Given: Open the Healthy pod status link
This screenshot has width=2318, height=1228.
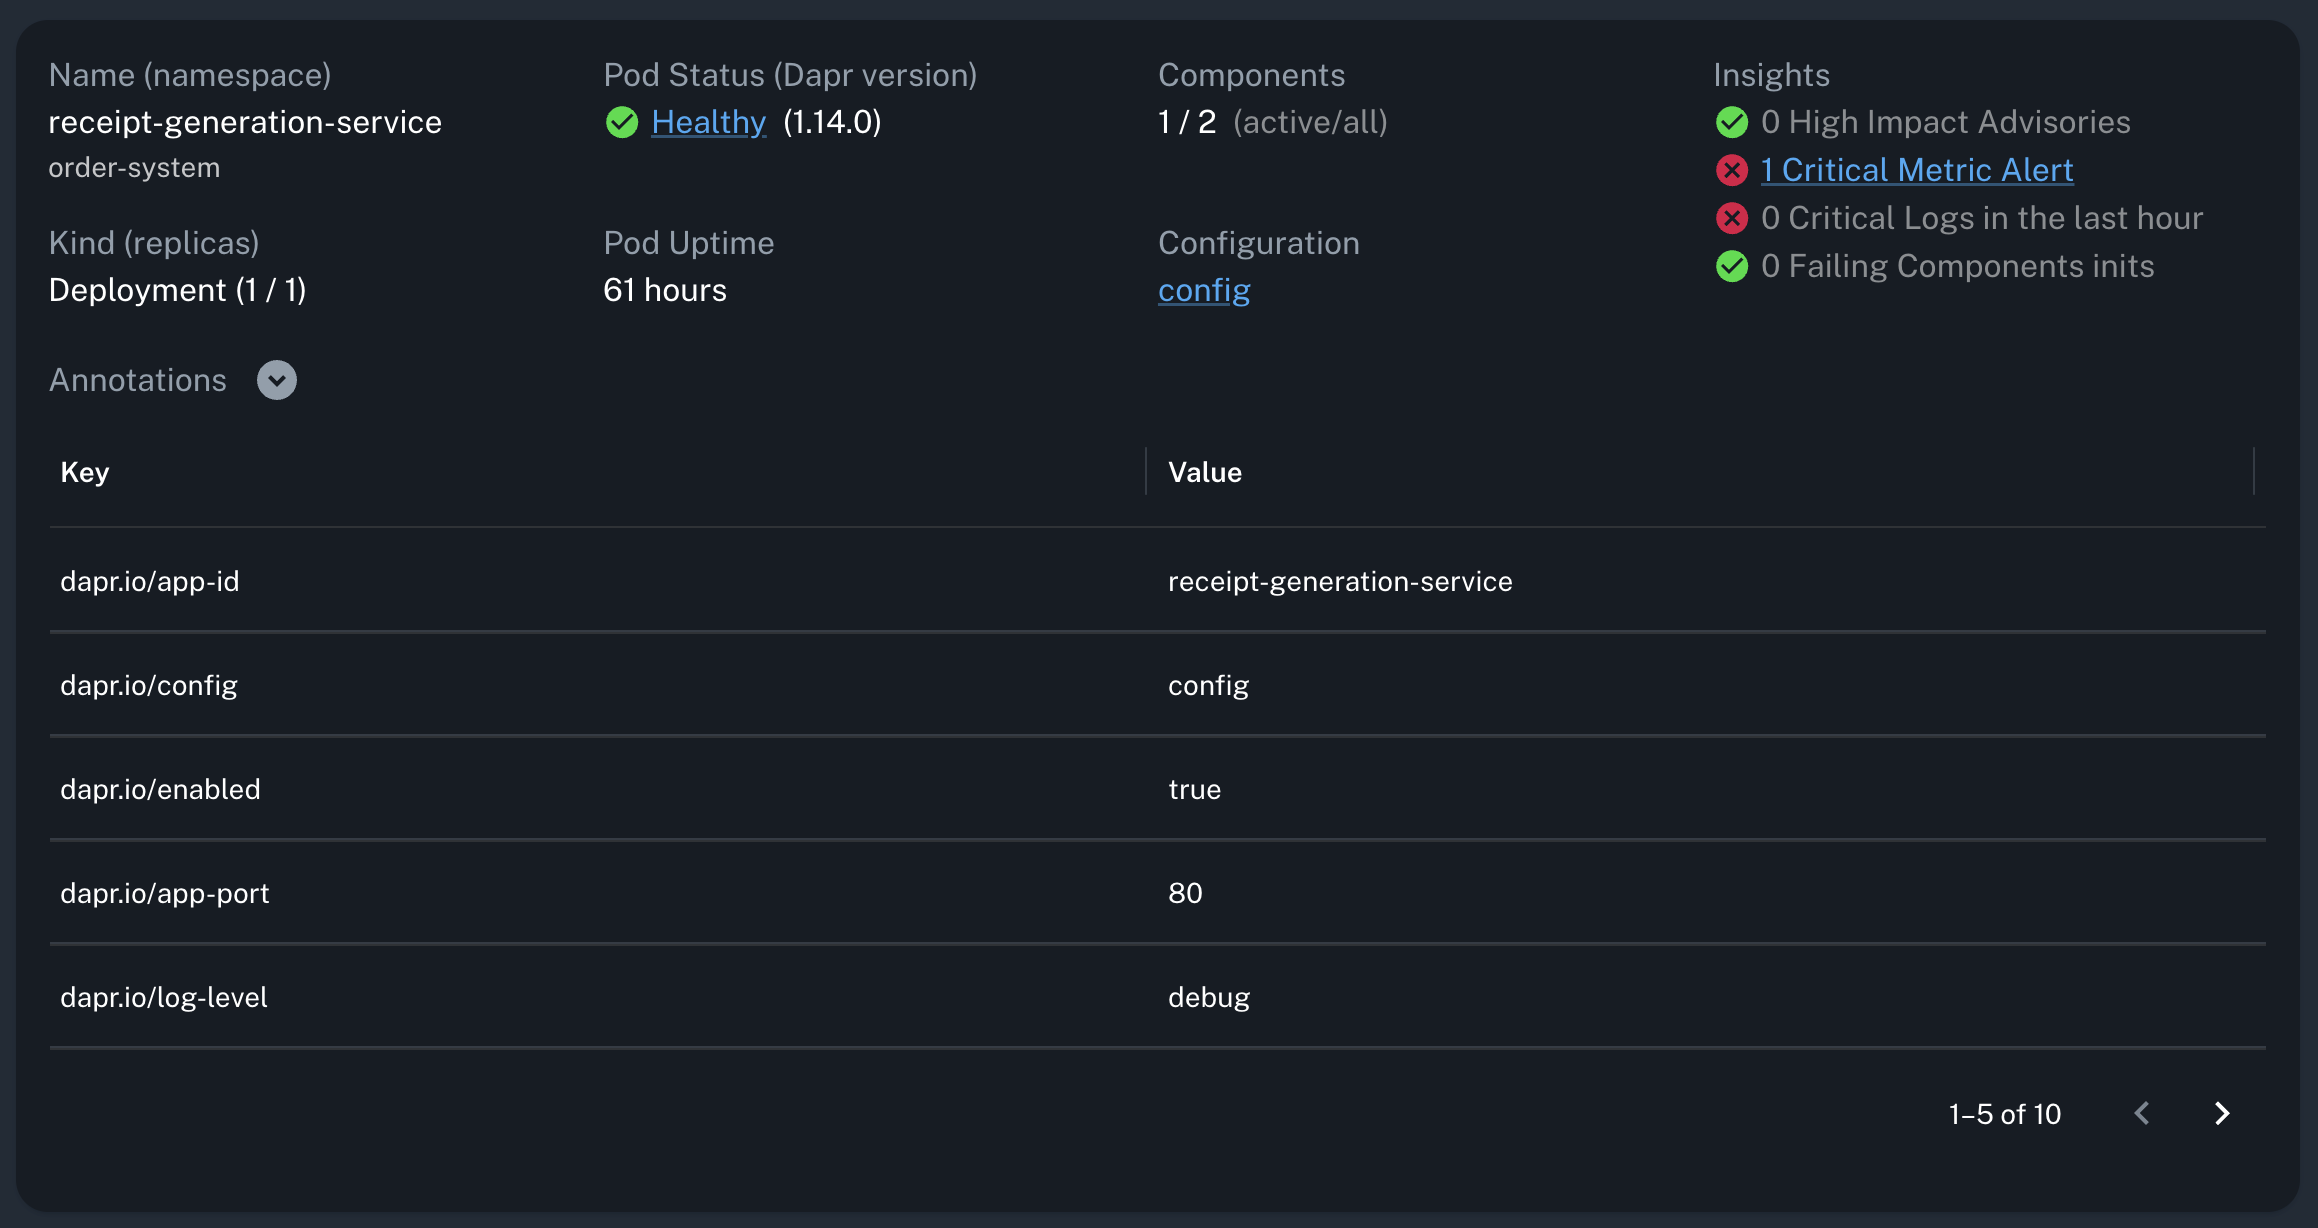Looking at the screenshot, I should click(708, 122).
